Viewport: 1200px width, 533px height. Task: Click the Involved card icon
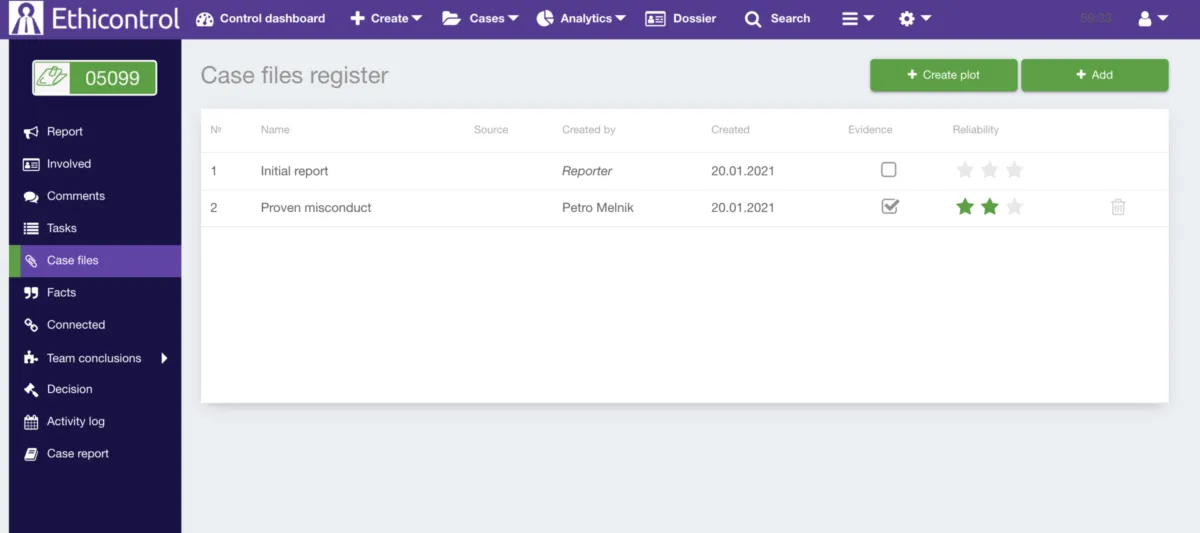pyautogui.click(x=30, y=164)
